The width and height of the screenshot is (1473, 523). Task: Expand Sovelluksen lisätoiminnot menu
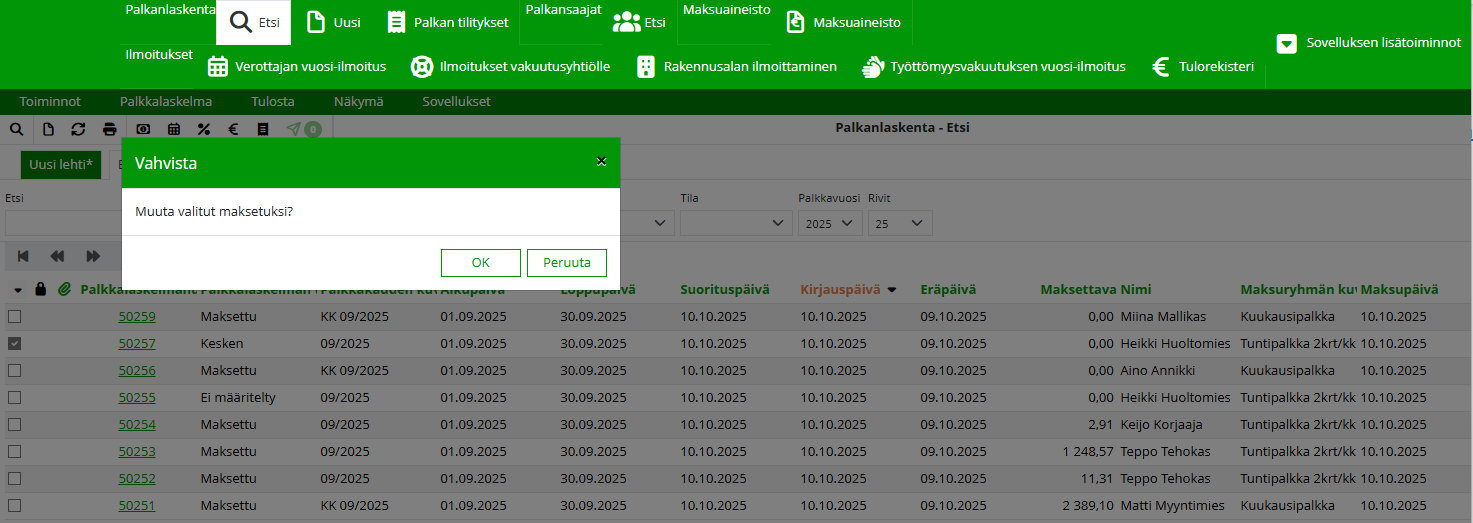point(1368,43)
